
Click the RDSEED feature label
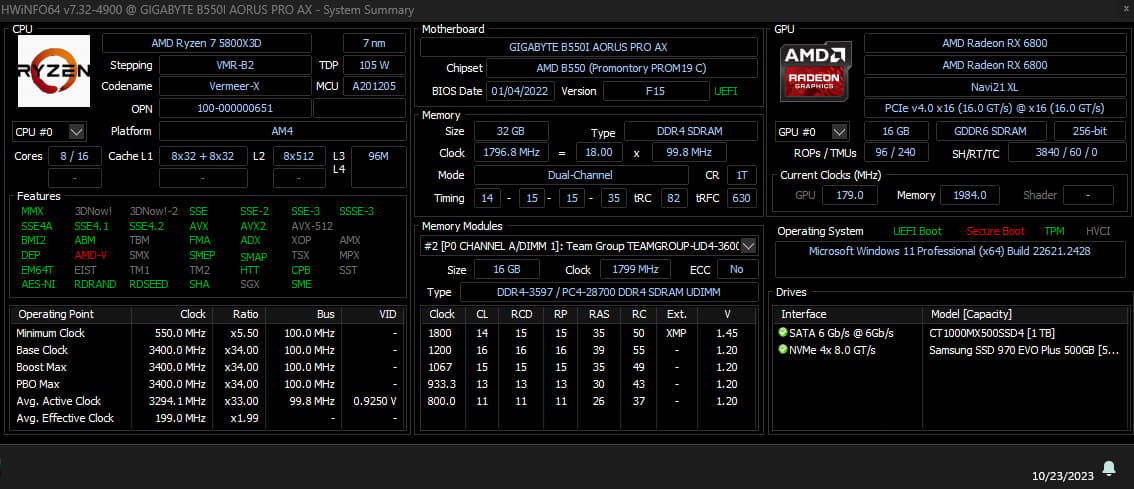[x=149, y=284]
